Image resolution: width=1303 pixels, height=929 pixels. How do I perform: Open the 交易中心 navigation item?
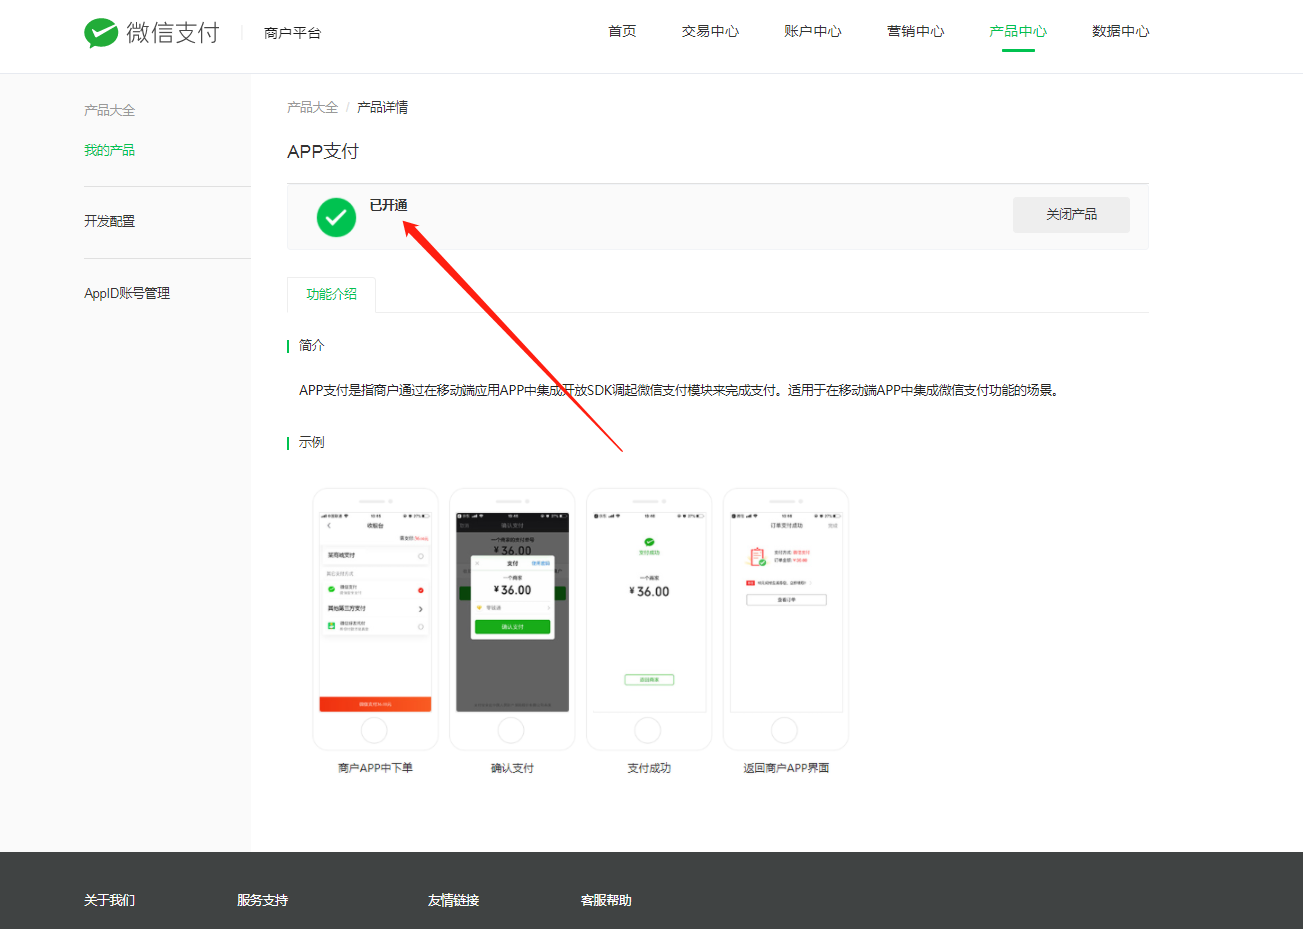pos(710,31)
